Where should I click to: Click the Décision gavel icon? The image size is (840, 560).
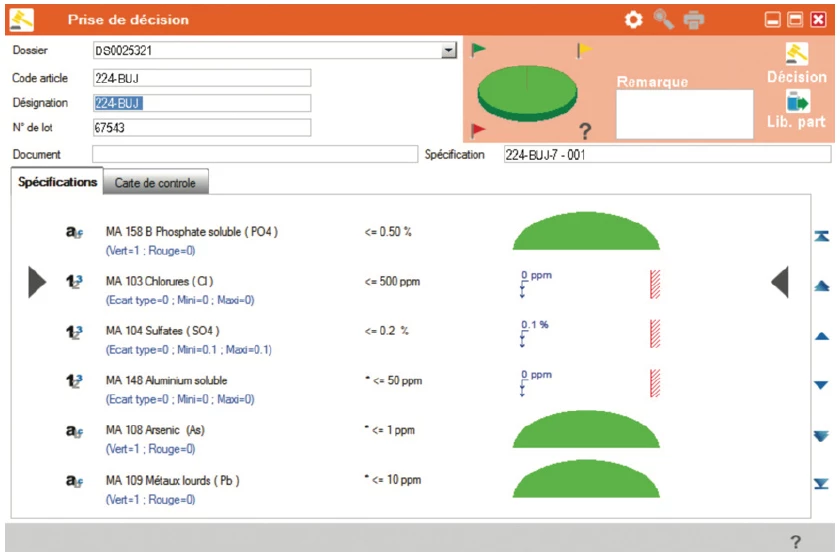(797, 54)
